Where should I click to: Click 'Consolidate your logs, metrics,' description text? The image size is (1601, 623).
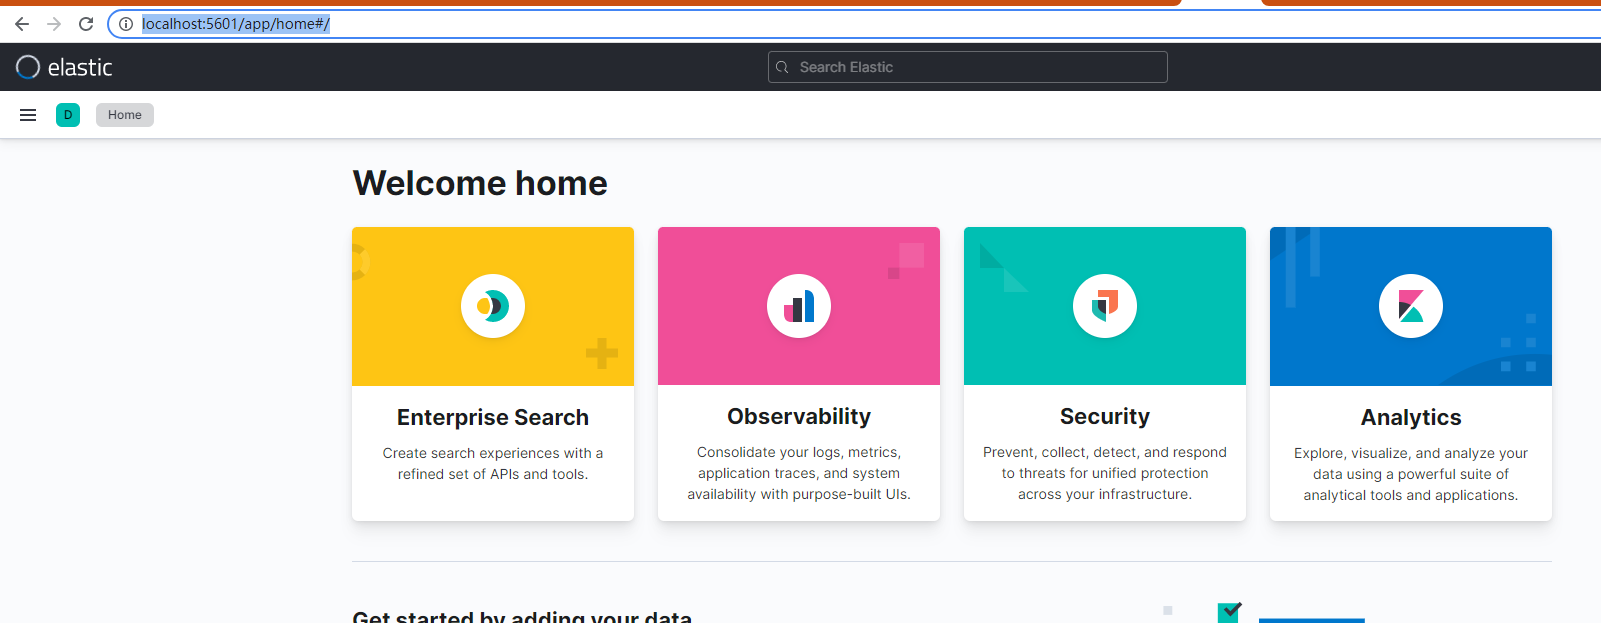[x=799, y=452]
